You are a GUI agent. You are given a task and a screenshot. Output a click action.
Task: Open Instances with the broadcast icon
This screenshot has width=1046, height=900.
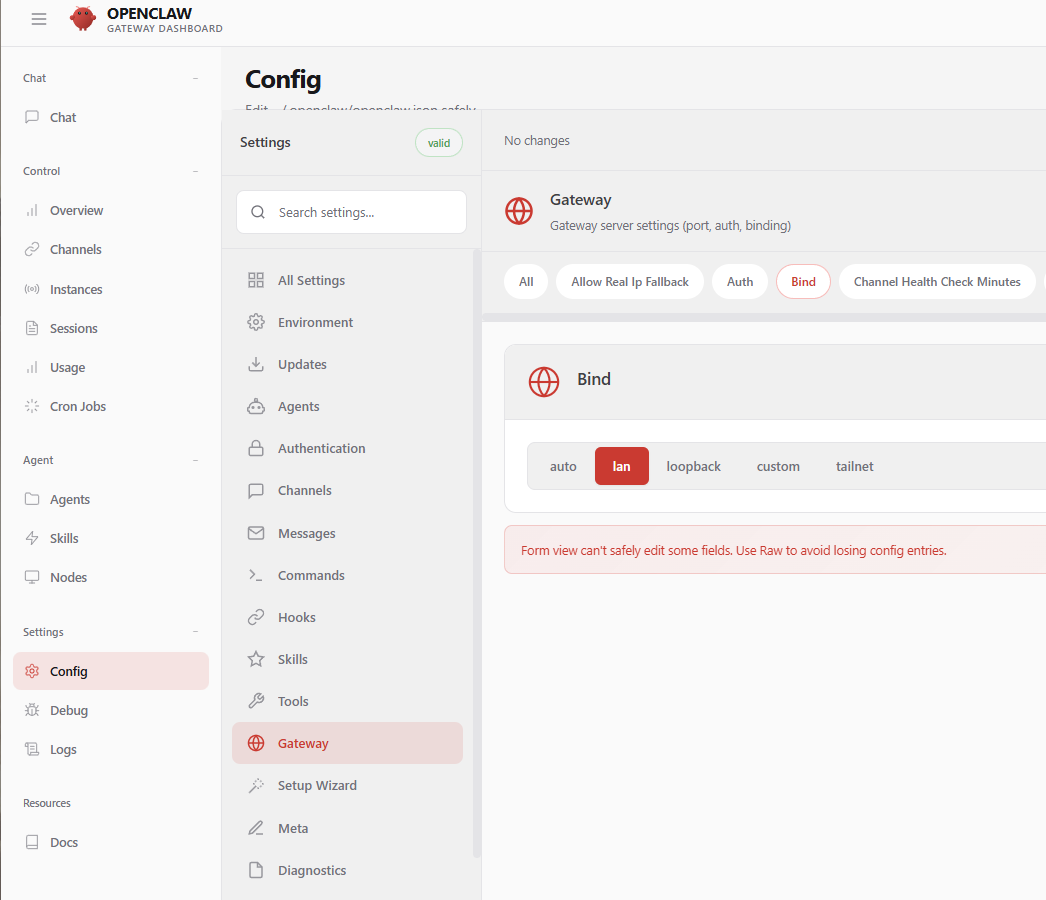pos(32,290)
